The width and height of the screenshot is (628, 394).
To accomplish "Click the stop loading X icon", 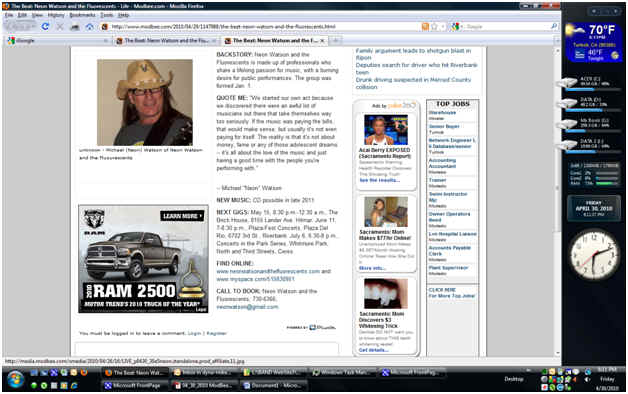I will (60, 27).
